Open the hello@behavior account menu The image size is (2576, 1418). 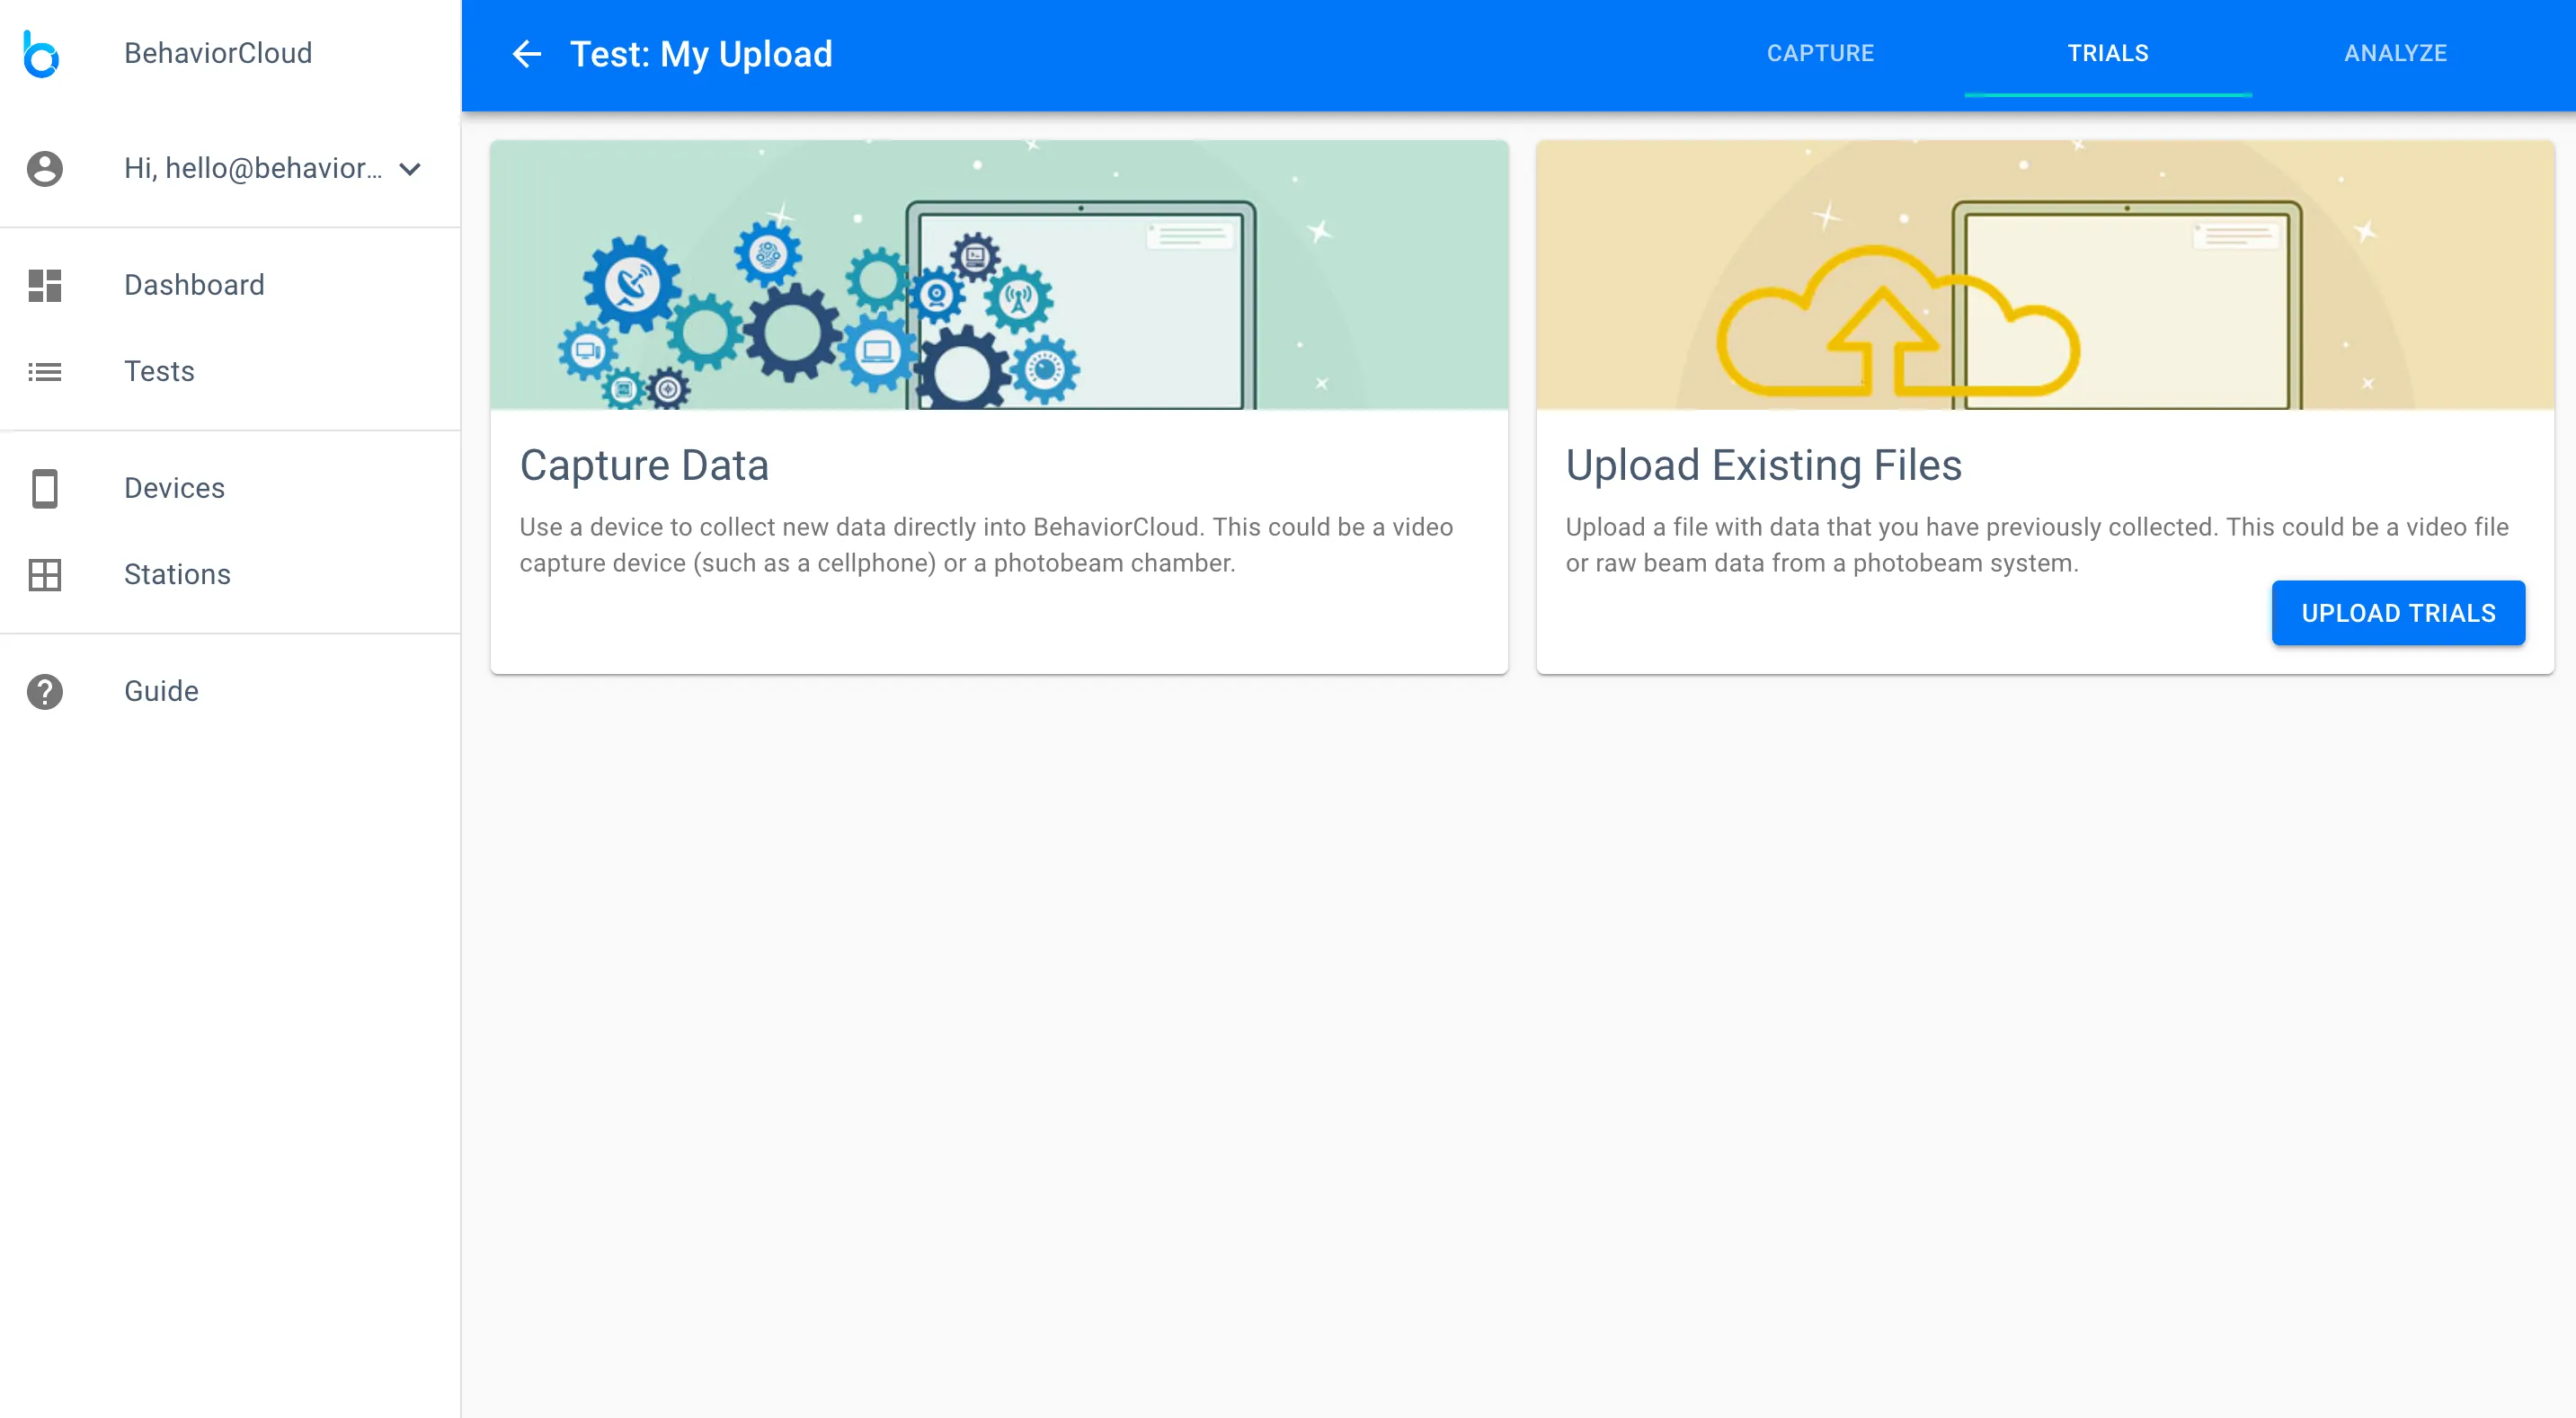click(252, 168)
